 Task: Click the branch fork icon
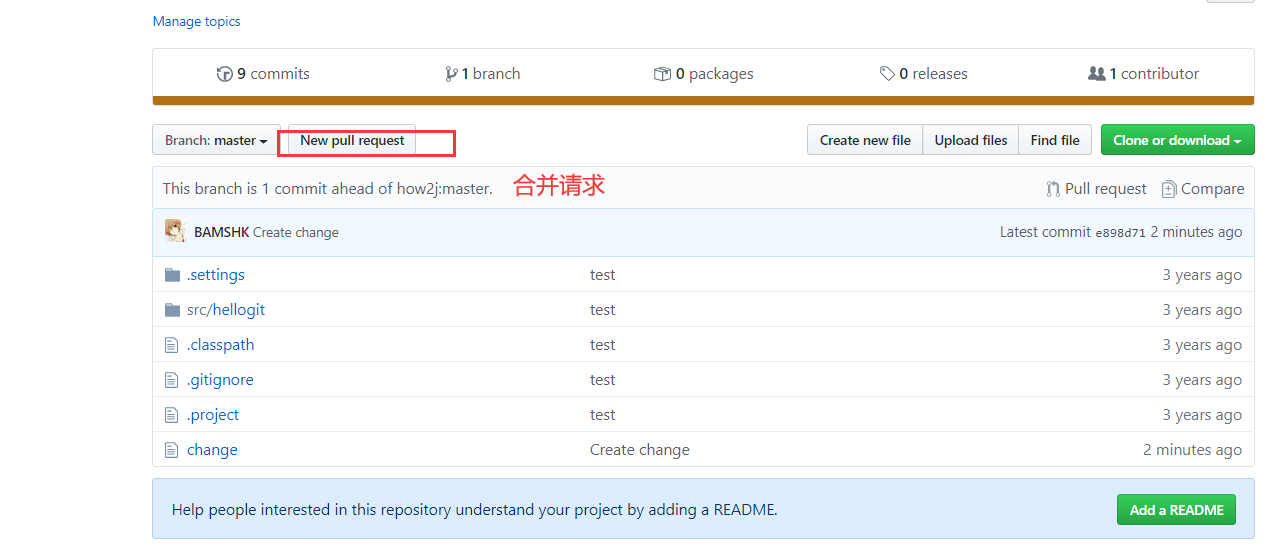coord(451,74)
